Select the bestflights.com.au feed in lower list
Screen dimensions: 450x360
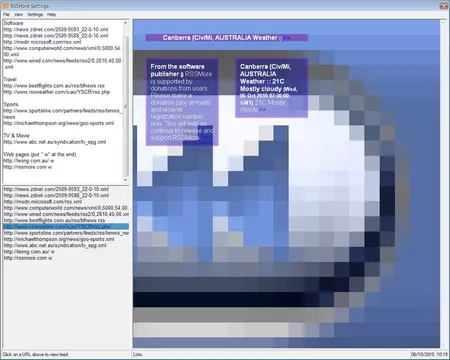coord(54,220)
